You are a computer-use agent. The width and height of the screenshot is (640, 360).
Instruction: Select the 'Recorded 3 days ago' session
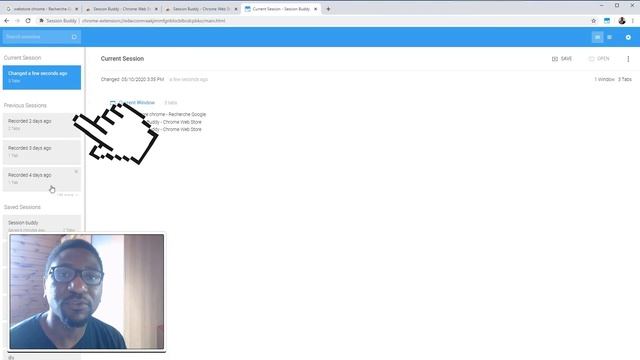click(x=42, y=152)
